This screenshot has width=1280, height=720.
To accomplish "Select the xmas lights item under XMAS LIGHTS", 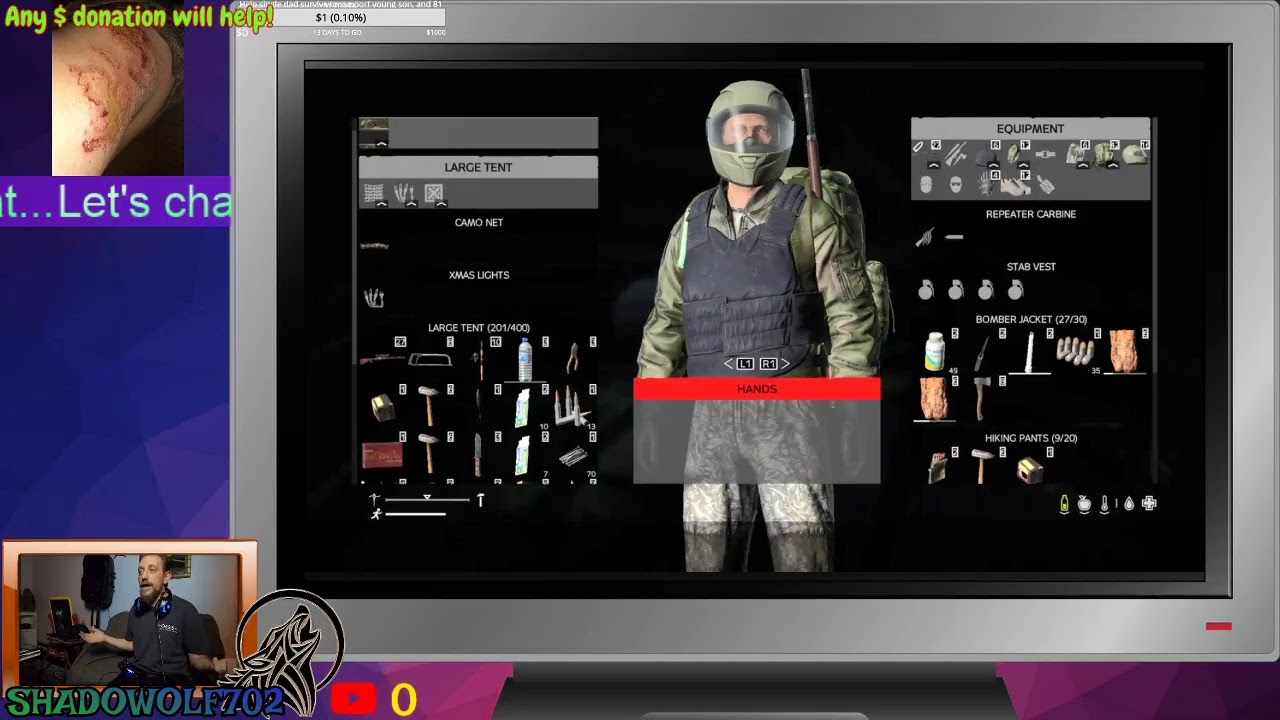I will click(374, 298).
